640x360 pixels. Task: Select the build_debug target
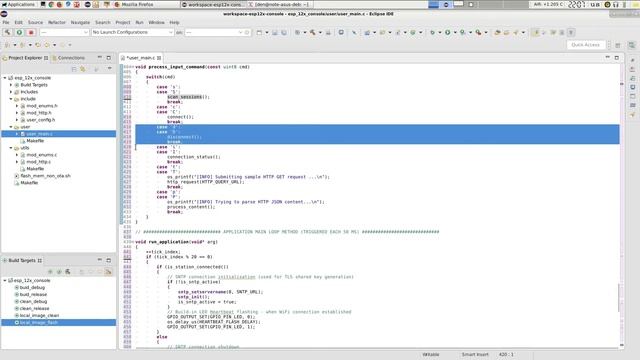pyautogui.click(x=32, y=287)
